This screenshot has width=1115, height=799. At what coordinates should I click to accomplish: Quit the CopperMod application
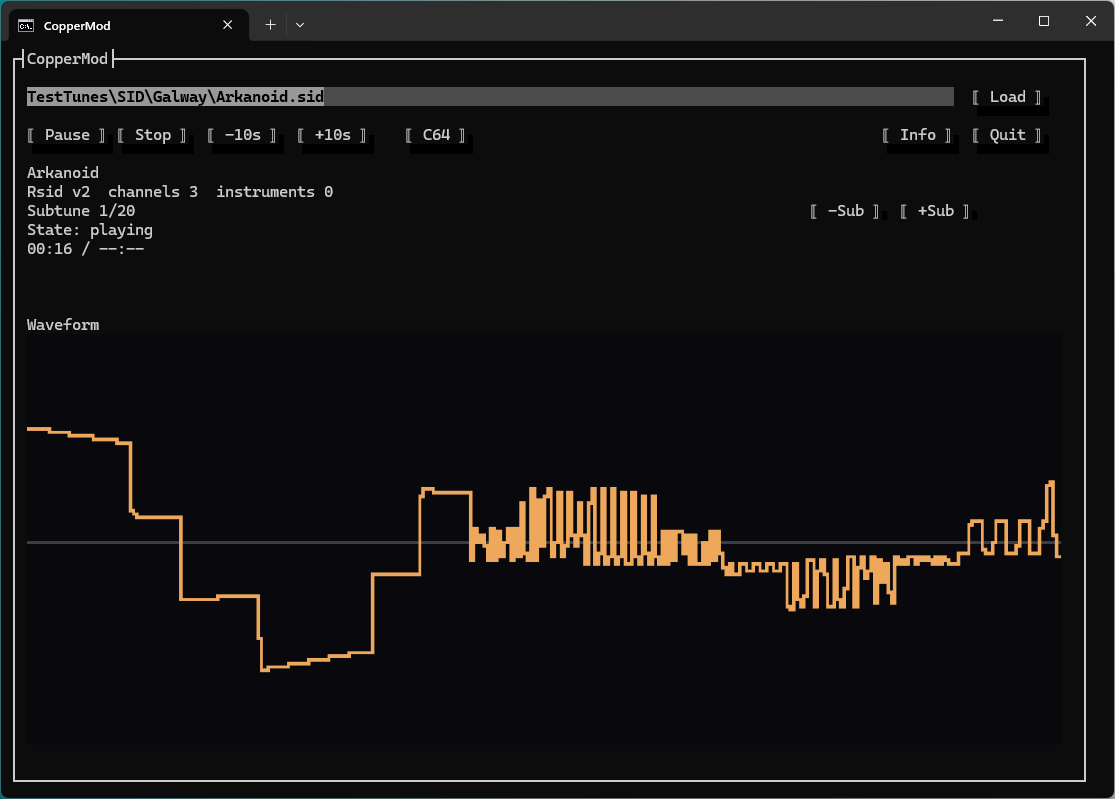[1007, 135]
